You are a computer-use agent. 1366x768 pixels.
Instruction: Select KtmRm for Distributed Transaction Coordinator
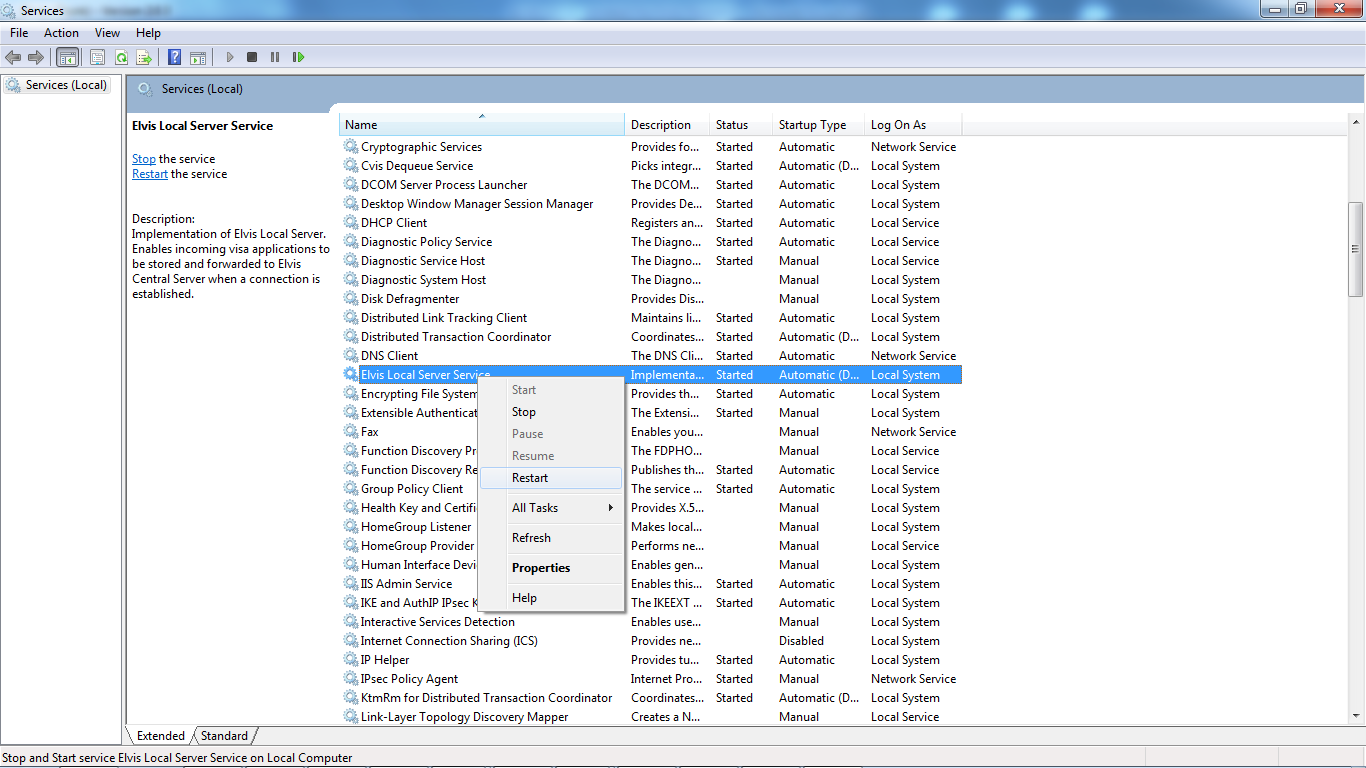[x=651, y=698]
